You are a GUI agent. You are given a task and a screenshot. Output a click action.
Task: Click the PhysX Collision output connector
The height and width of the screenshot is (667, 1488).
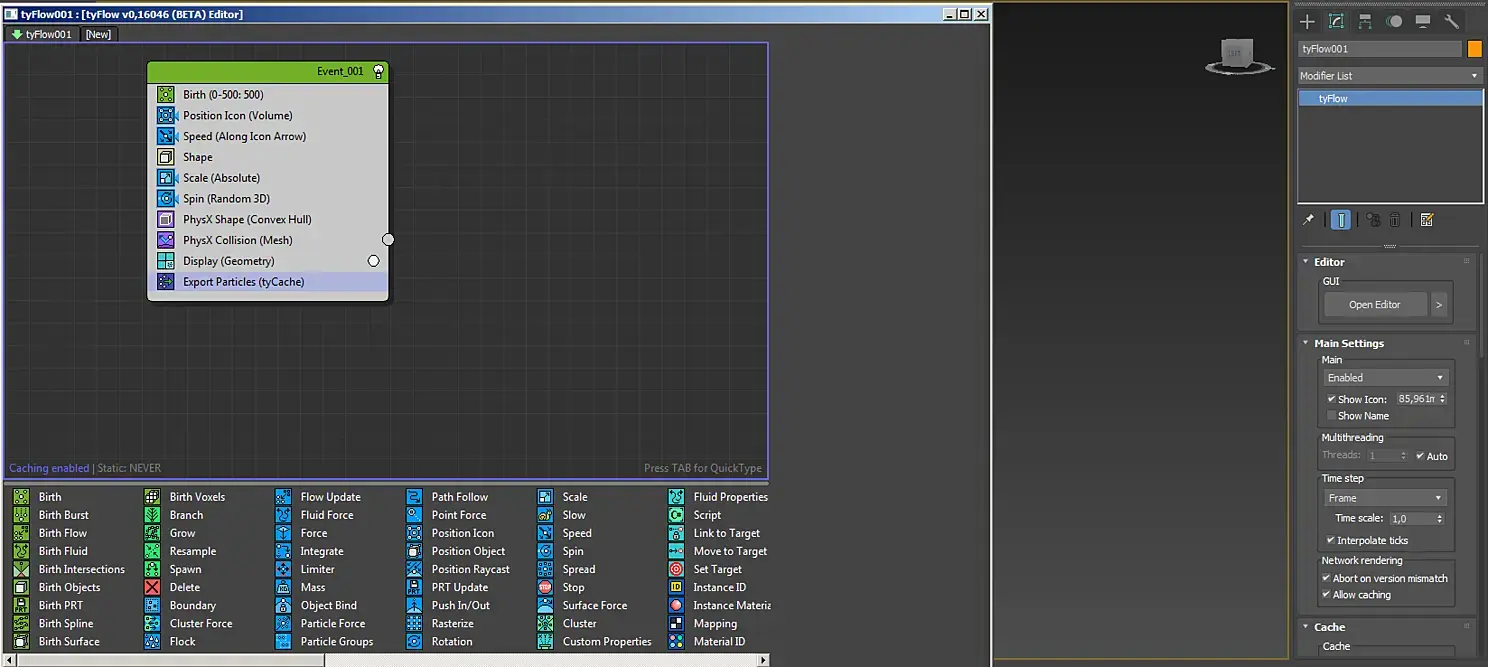tap(388, 240)
